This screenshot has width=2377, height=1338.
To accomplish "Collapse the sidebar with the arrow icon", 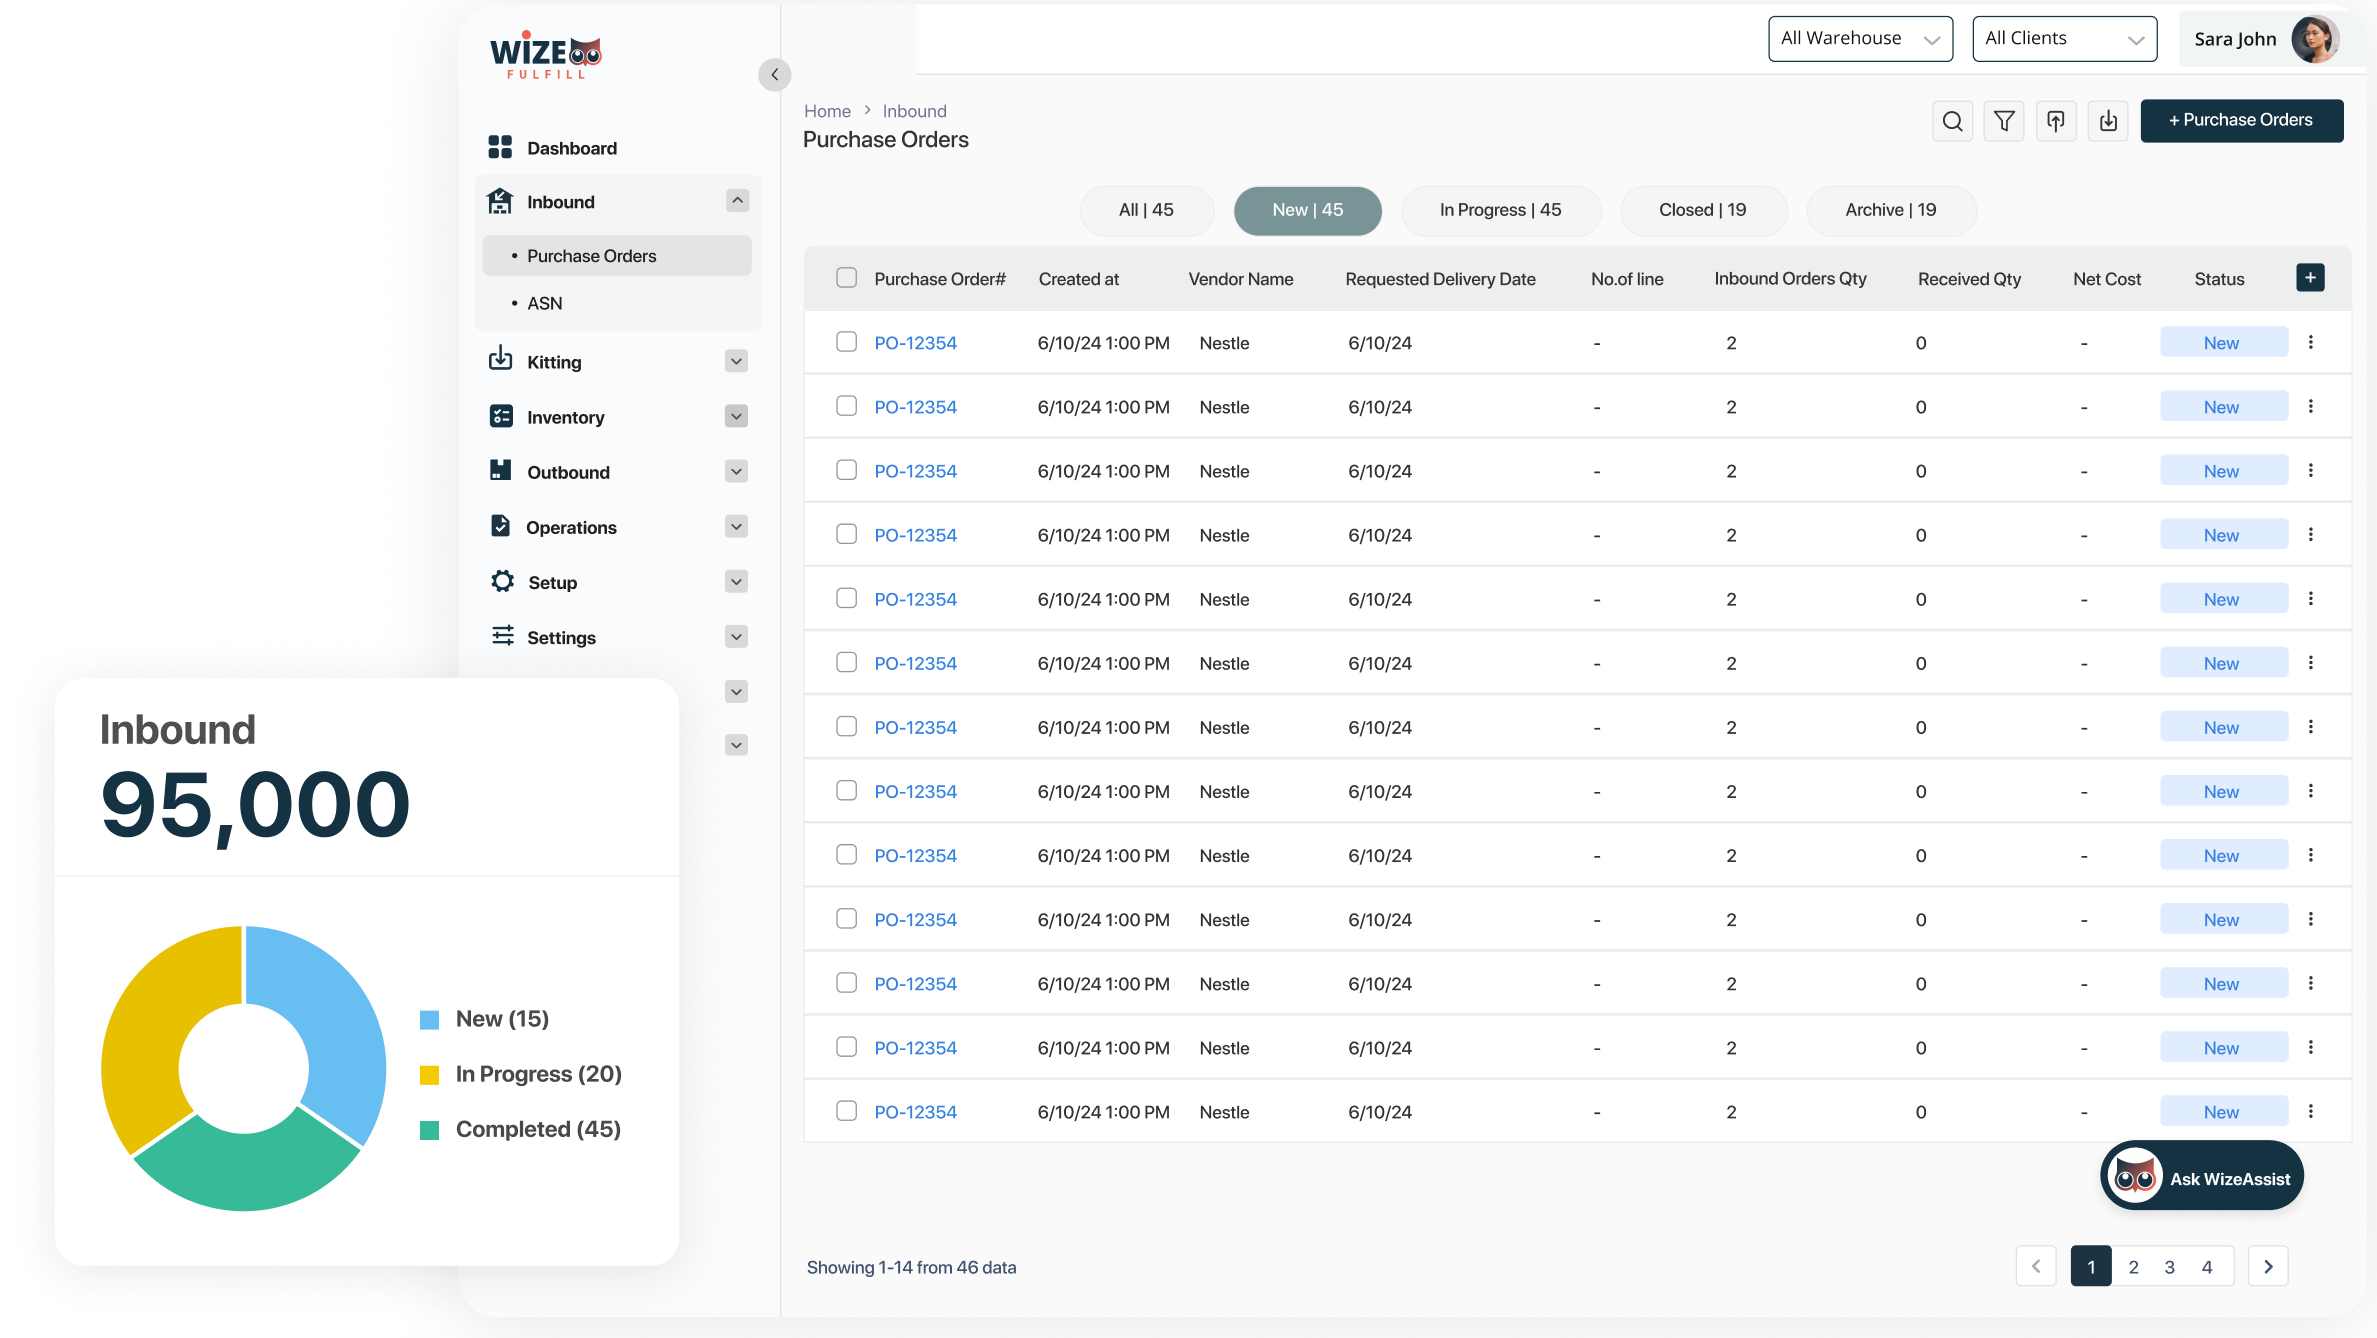I will click(774, 75).
